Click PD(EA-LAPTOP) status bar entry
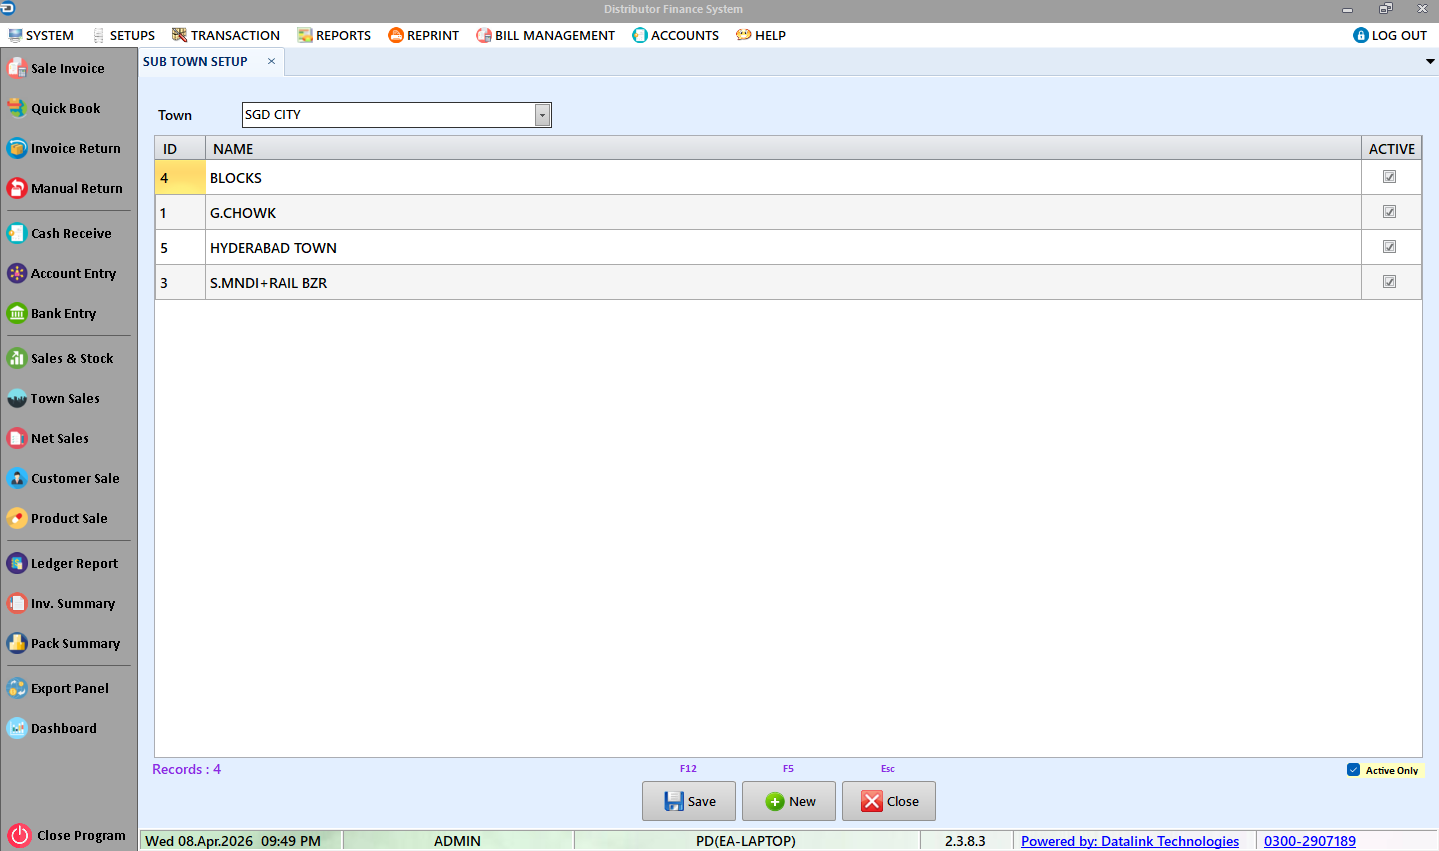The width and height of the screenshot is (1439, 851). pos(746,841)
